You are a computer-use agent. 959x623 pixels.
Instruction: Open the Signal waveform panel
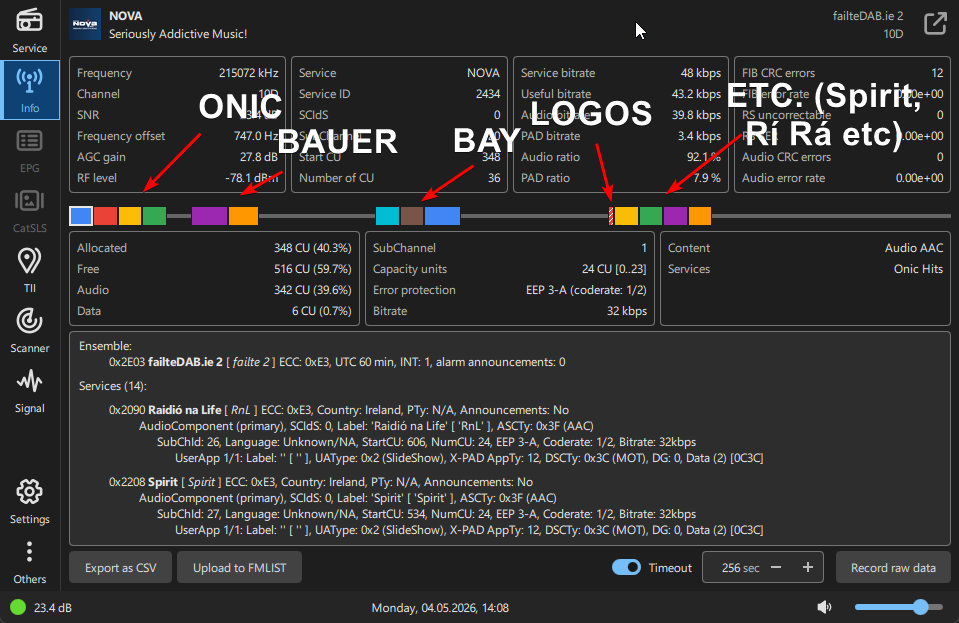point(29,391)
